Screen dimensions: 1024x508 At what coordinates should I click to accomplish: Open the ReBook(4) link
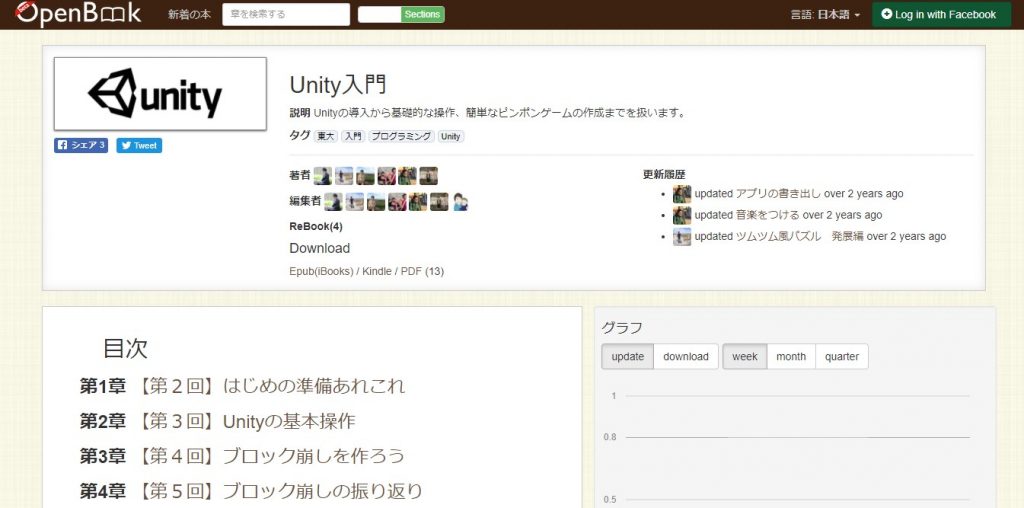316,227
